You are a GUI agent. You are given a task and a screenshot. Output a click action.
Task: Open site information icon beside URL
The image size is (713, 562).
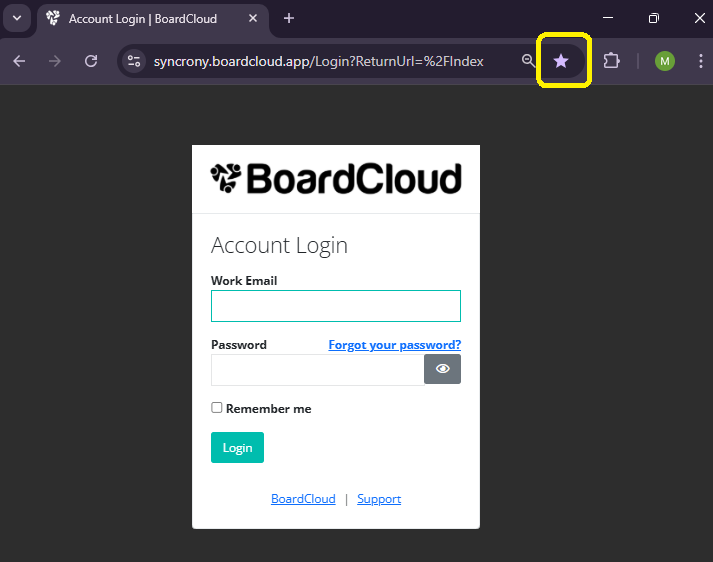pyautogui.click(x=135, y=61)
